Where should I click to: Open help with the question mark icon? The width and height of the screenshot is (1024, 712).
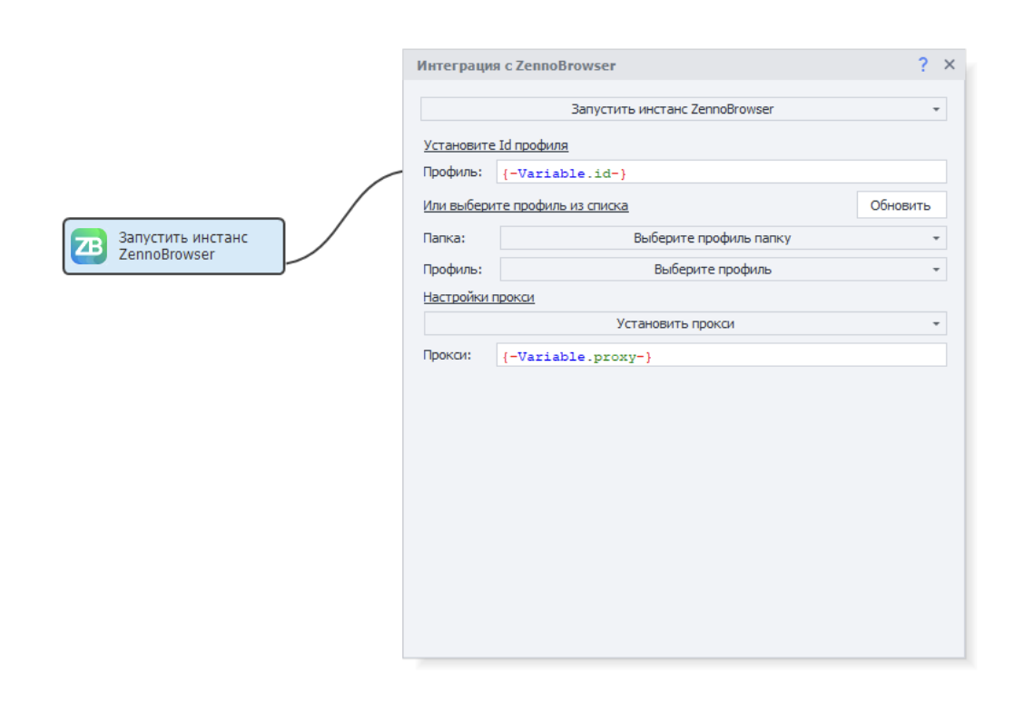(923, 65)
